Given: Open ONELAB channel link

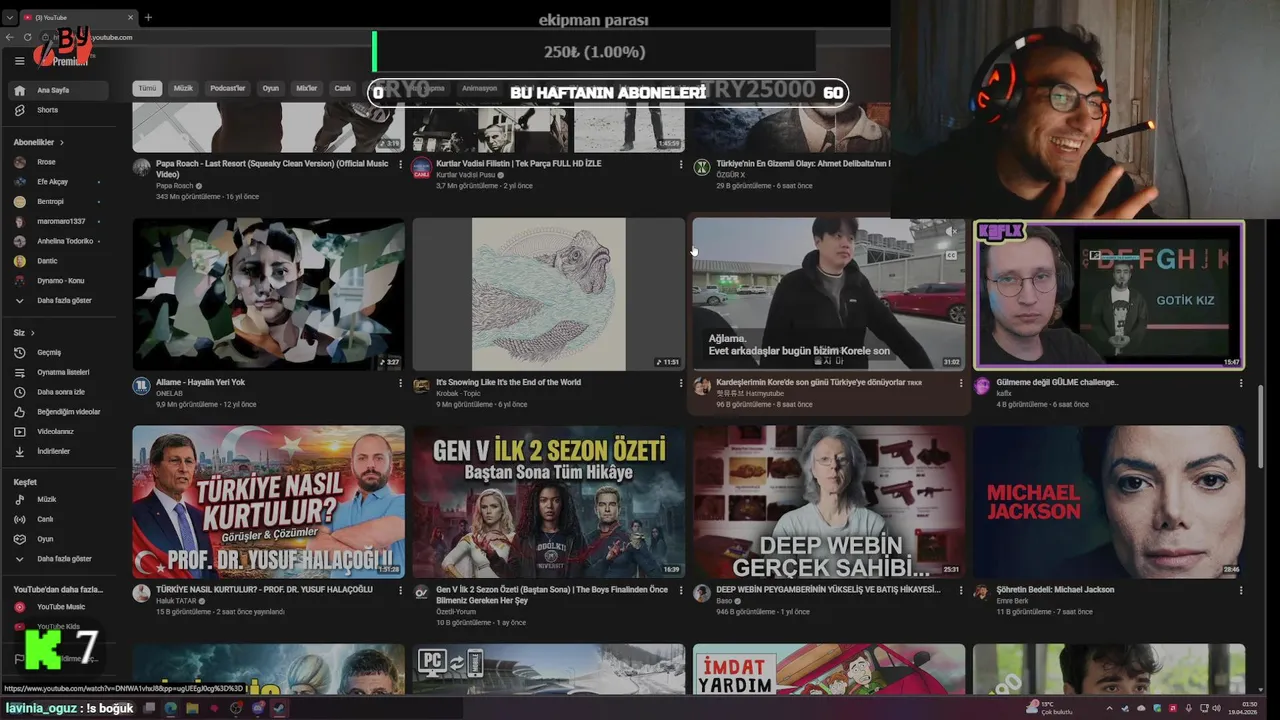Looking at the screenshot, I should coord(168,393).
